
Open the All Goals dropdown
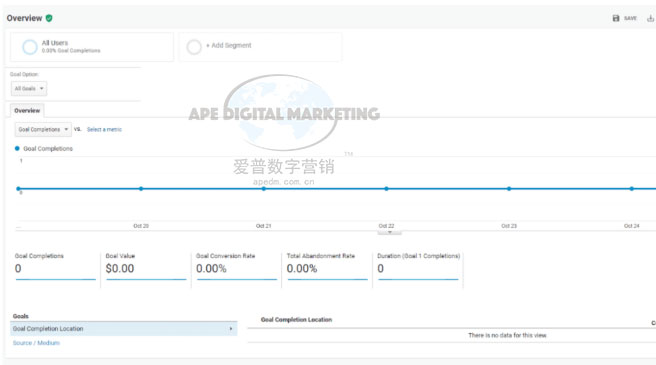tap(29, 88)
